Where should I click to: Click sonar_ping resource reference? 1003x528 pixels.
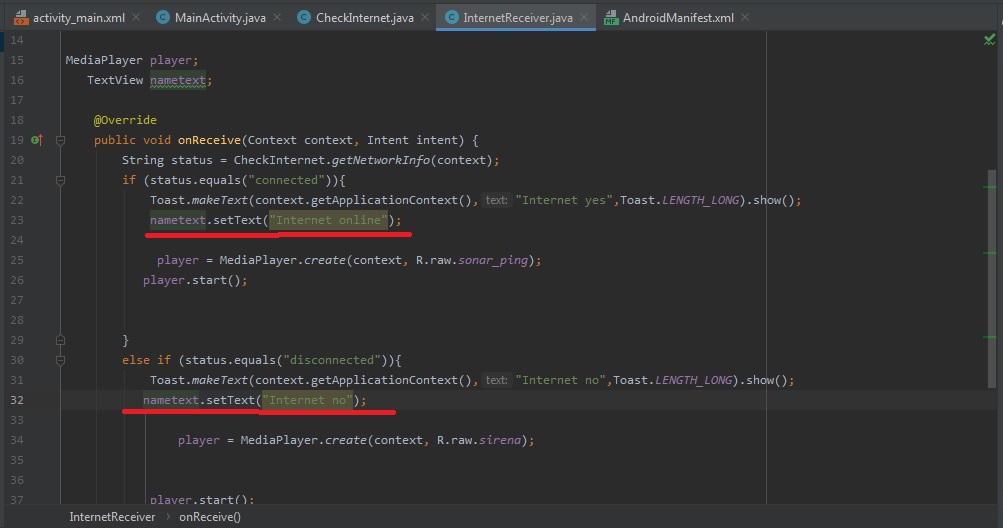pyautogui.click(x=493, y=260)
